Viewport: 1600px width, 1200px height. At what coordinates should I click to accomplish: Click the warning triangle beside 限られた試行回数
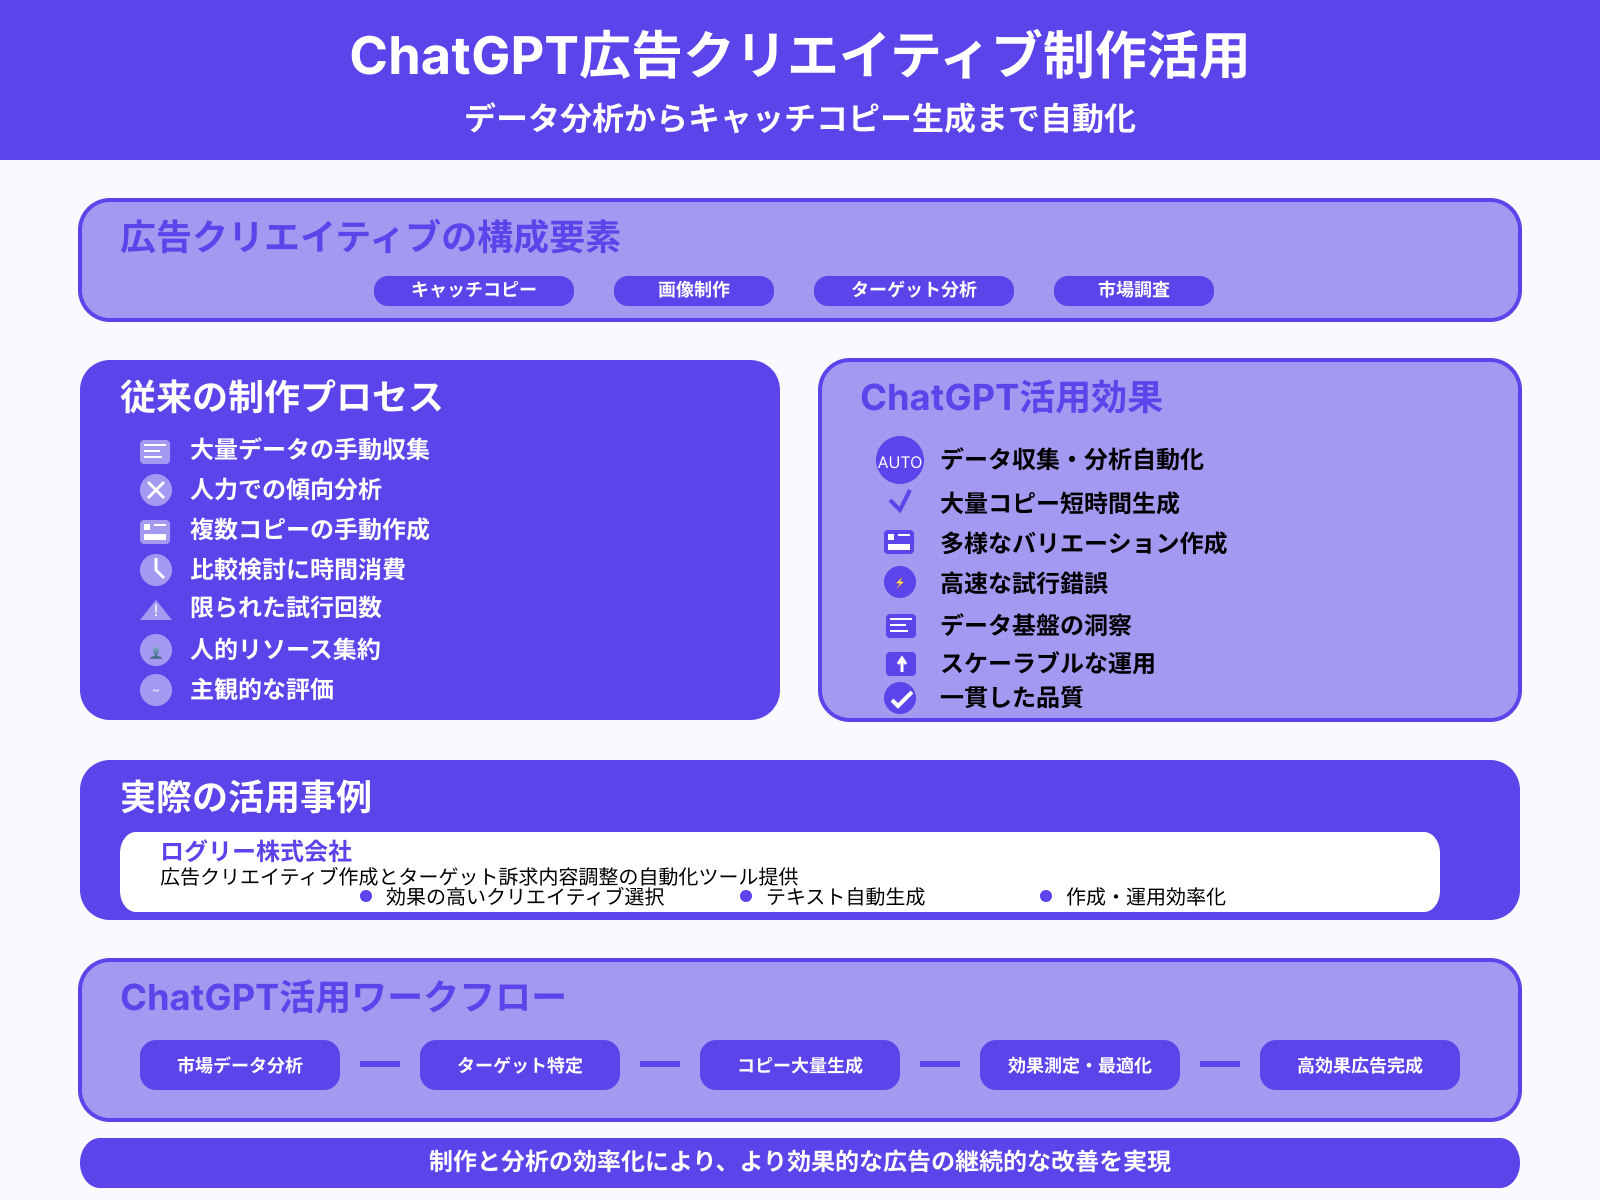pos(155,609)
